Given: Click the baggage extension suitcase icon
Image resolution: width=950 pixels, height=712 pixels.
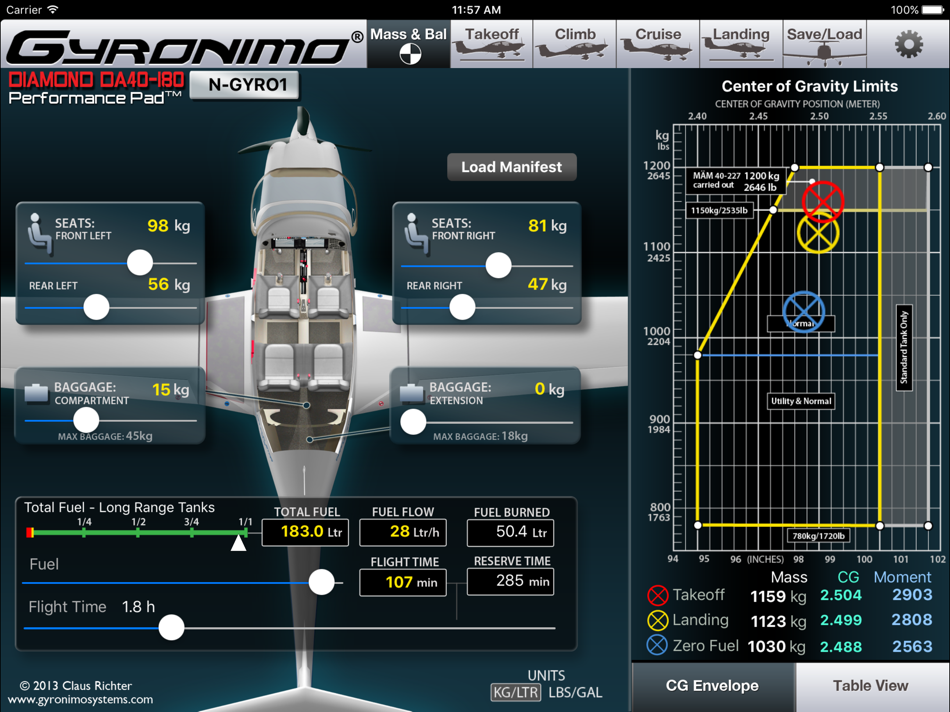Looking at the screenshot, I should pos(412,393).
